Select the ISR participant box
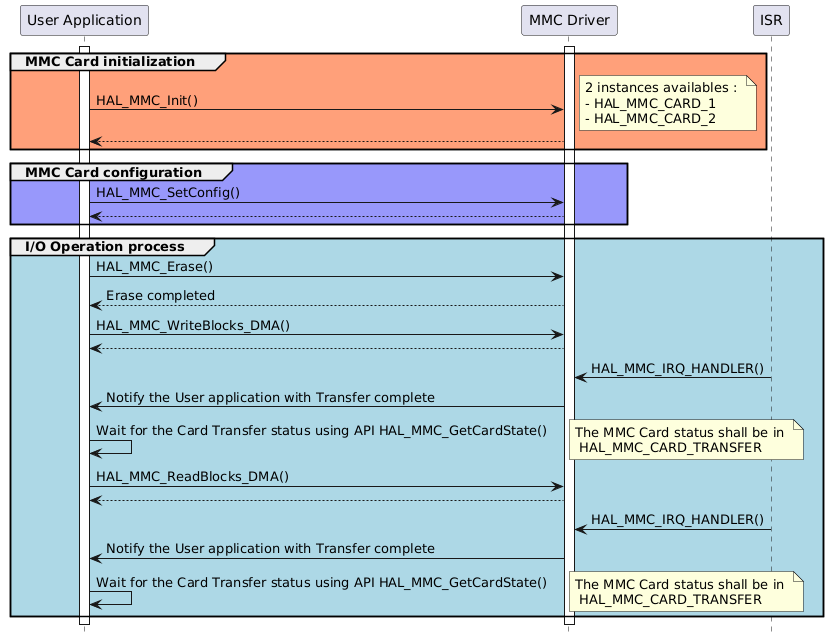The image size is (828, 639). (x=771, y=21)
